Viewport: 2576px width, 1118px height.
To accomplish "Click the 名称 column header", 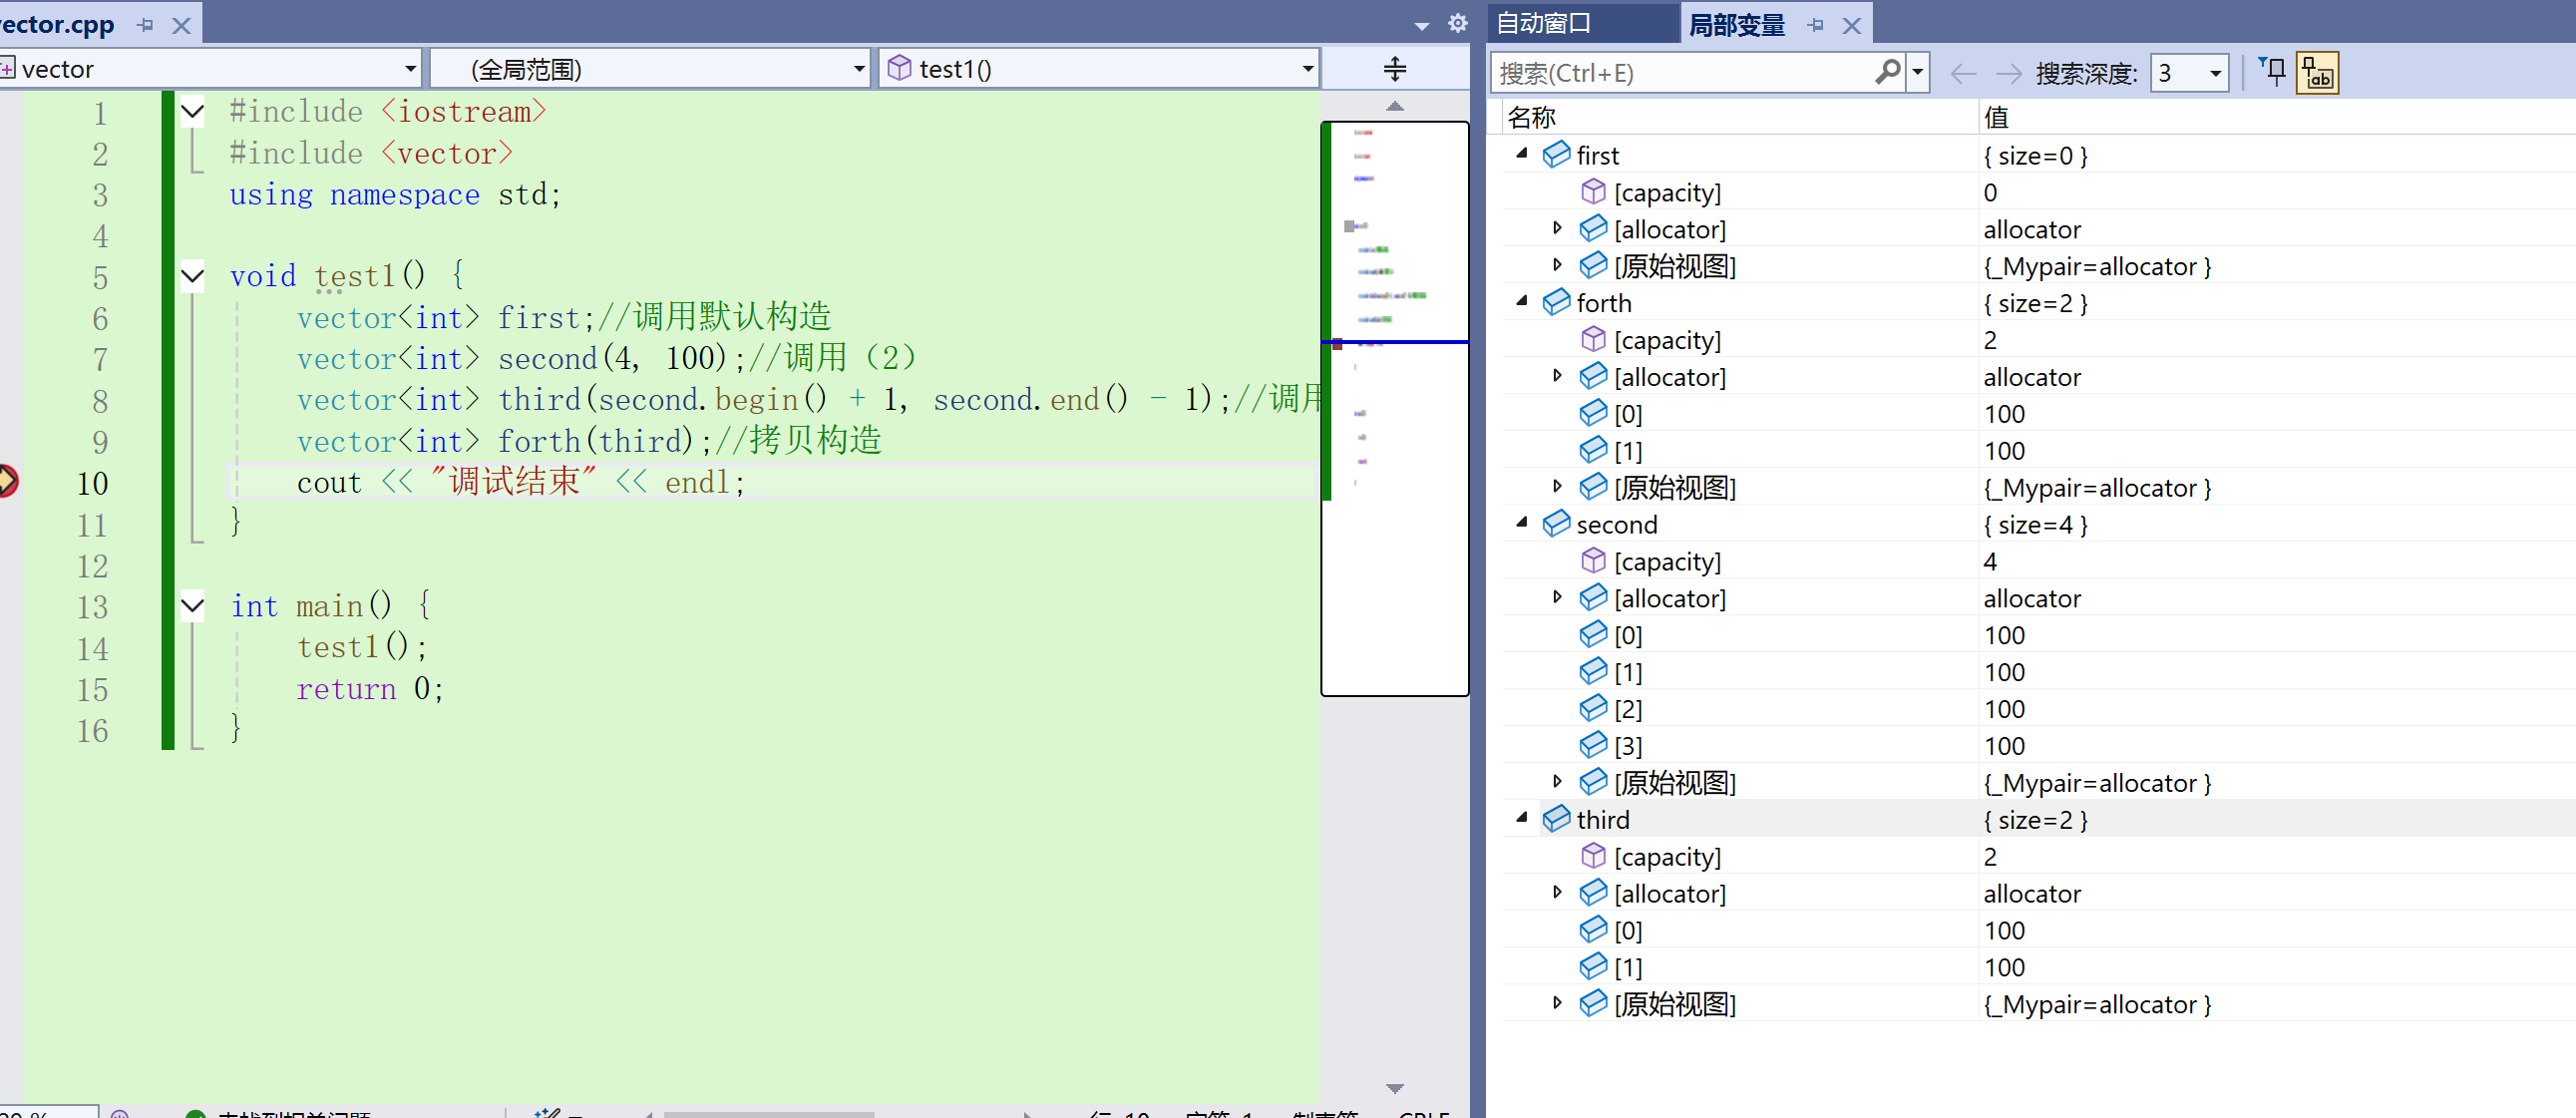I will (1532, 117).
